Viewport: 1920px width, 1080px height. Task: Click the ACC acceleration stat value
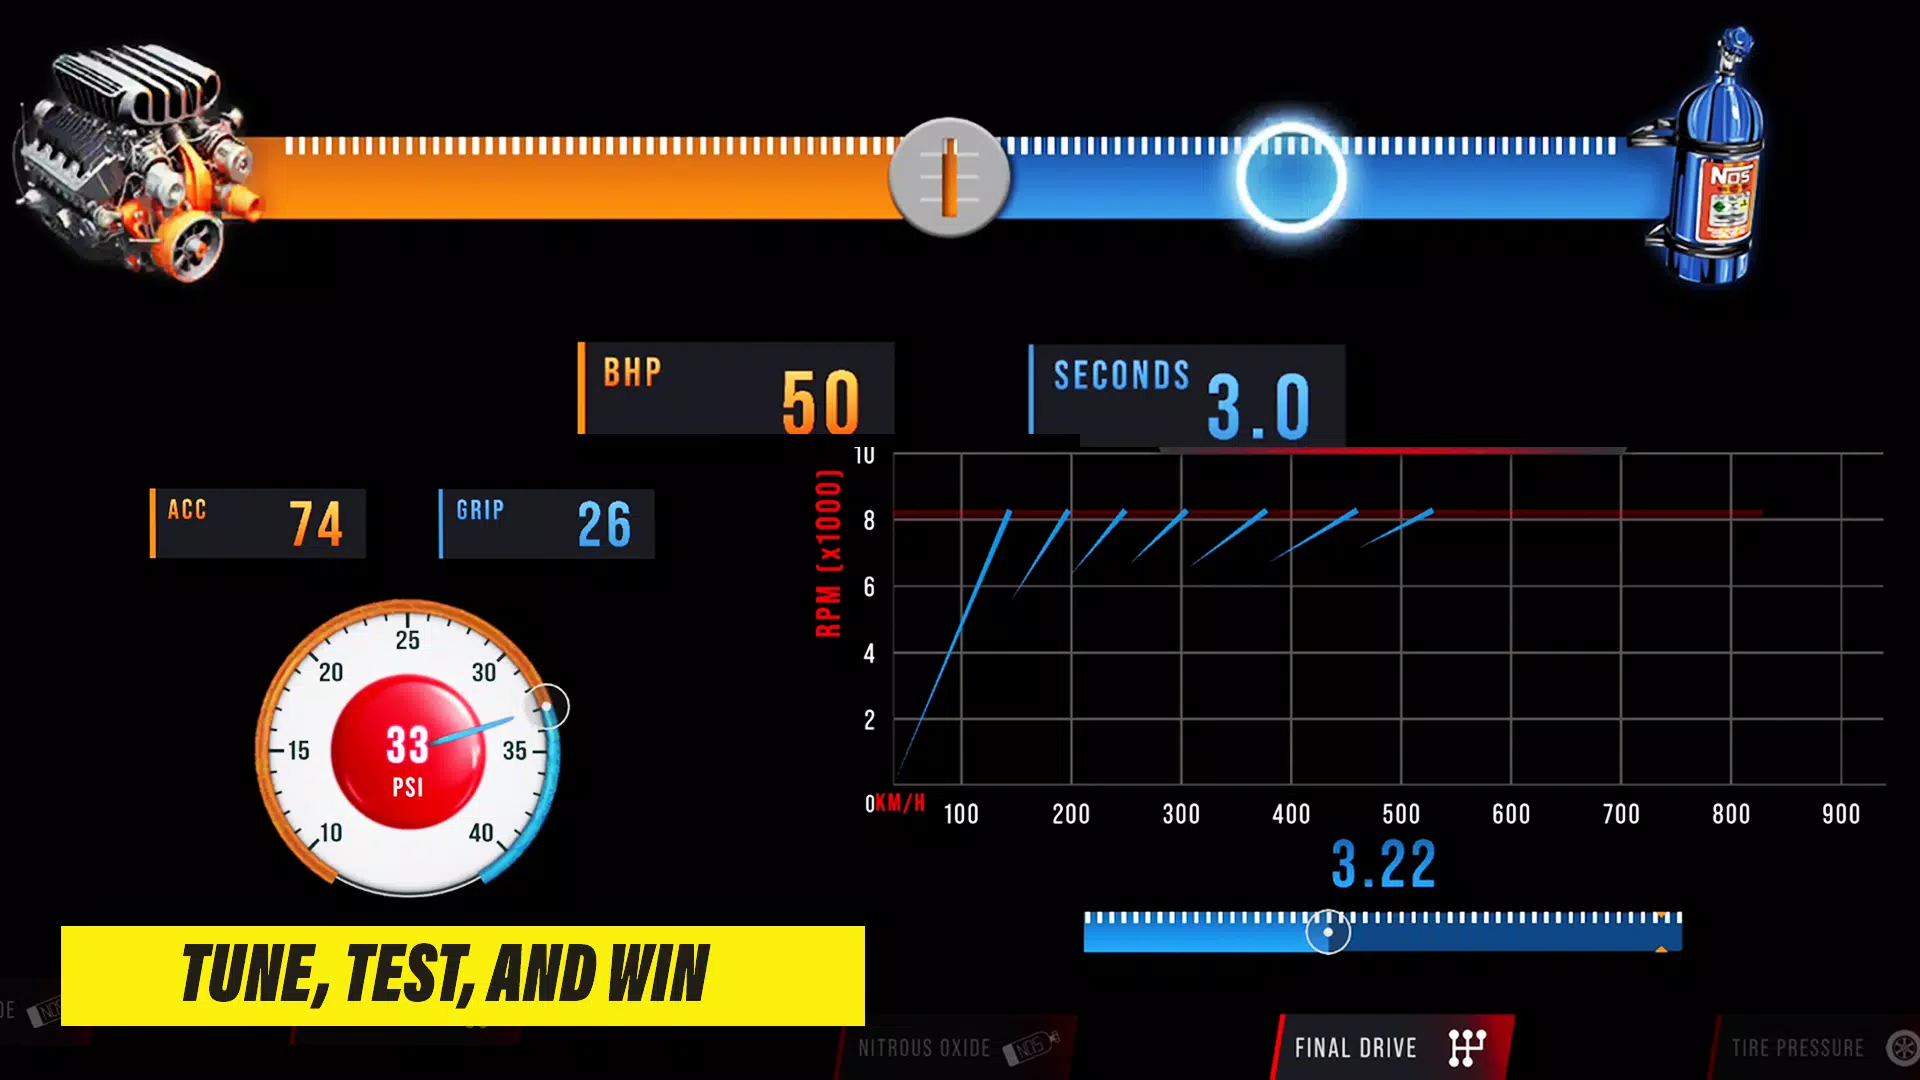tap(314, 522)
